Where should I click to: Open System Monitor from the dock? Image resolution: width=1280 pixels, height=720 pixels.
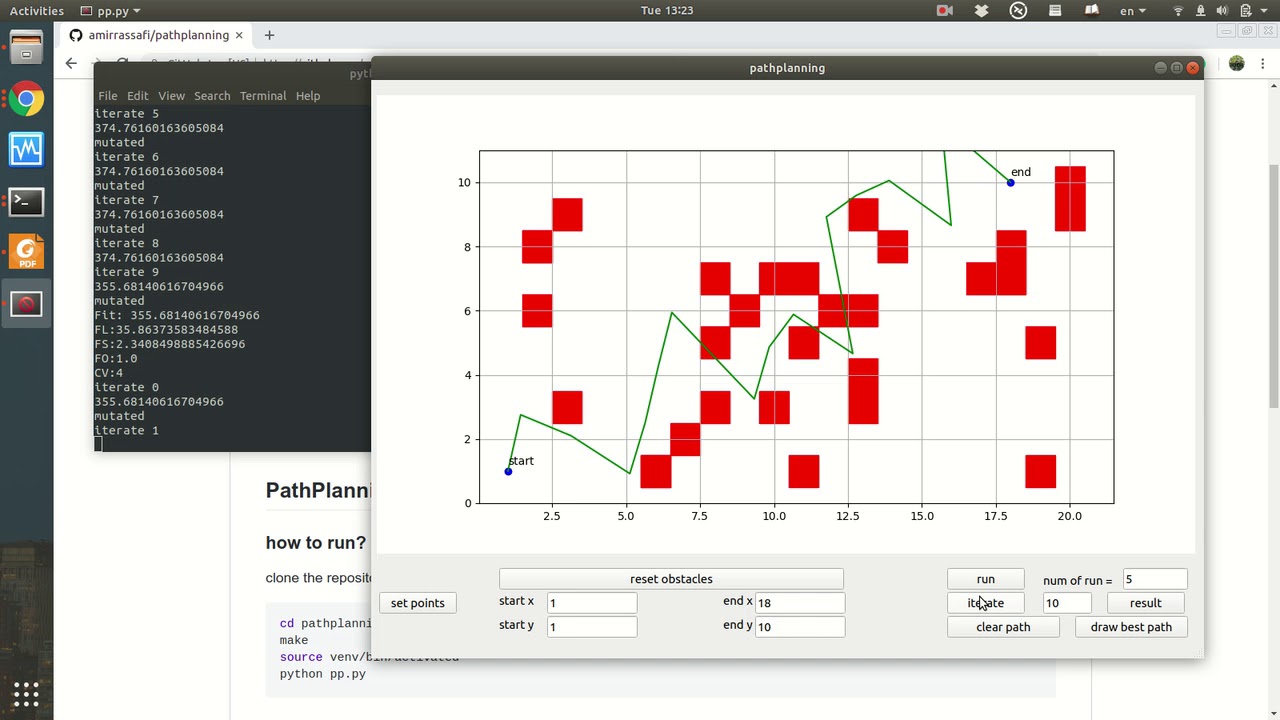pos(26,150)
